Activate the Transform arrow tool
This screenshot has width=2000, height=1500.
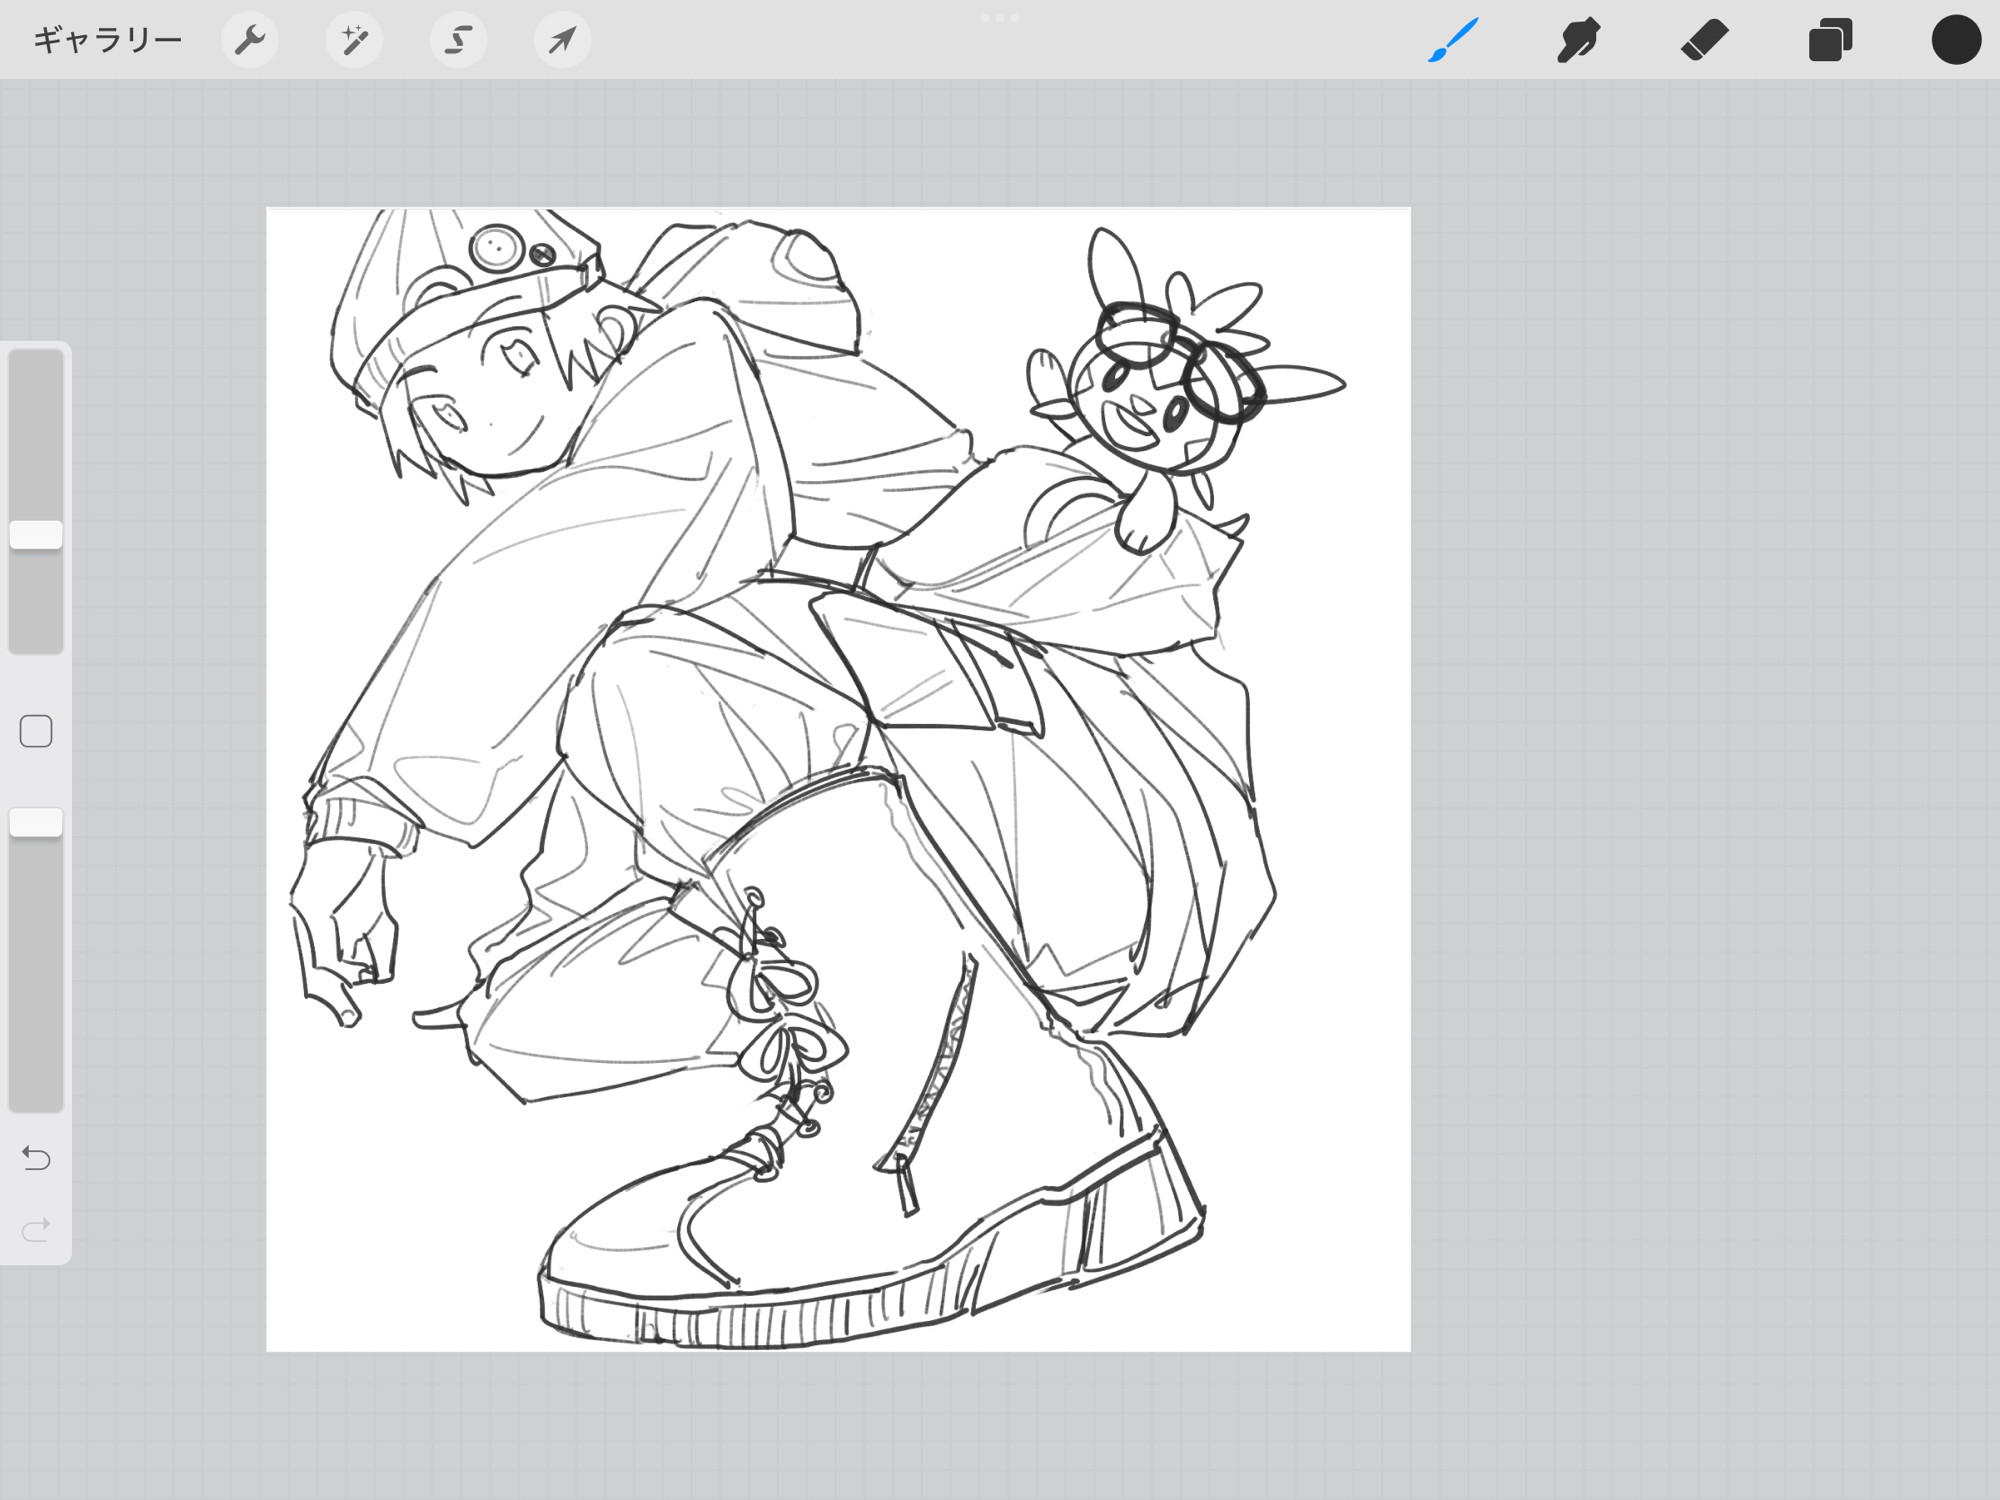coord(562,40)
